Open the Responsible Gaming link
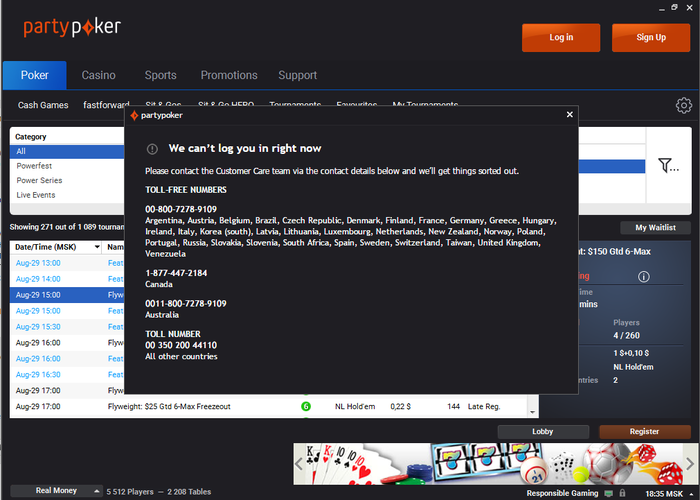 (x=562, y=493)
